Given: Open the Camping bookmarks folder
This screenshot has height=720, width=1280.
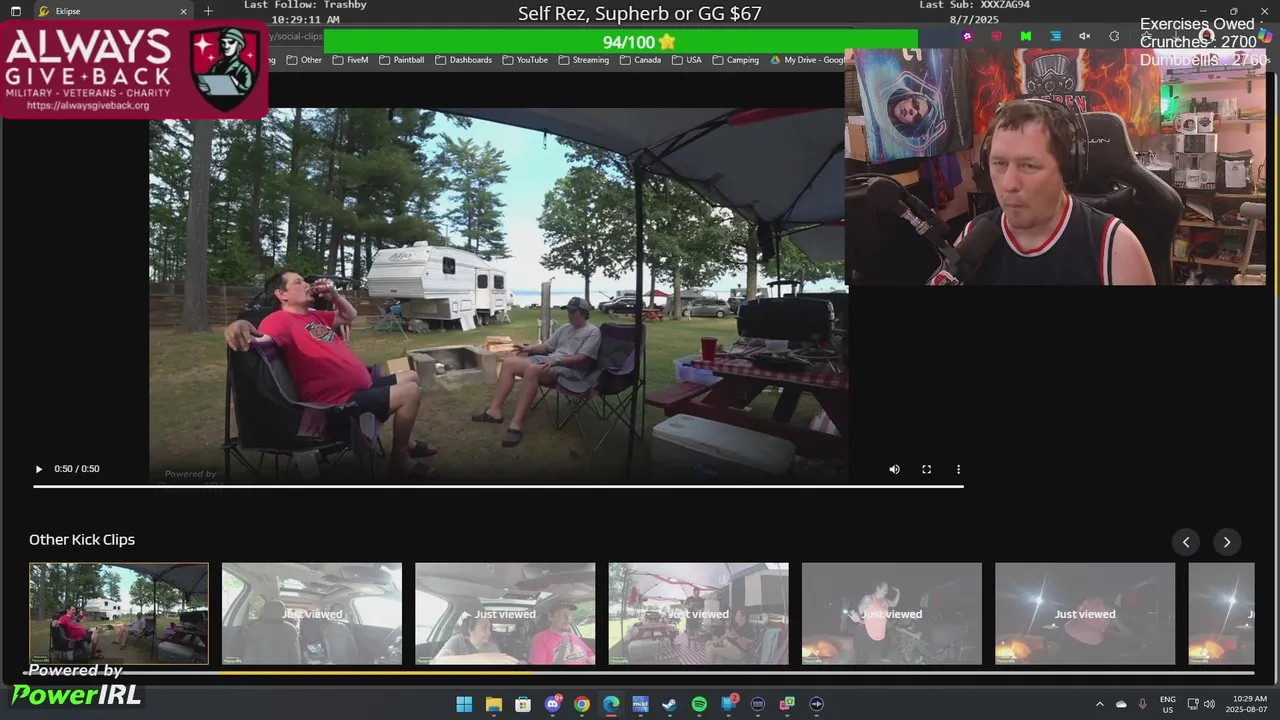Looking at the screenshot, I should pos(735,60).
